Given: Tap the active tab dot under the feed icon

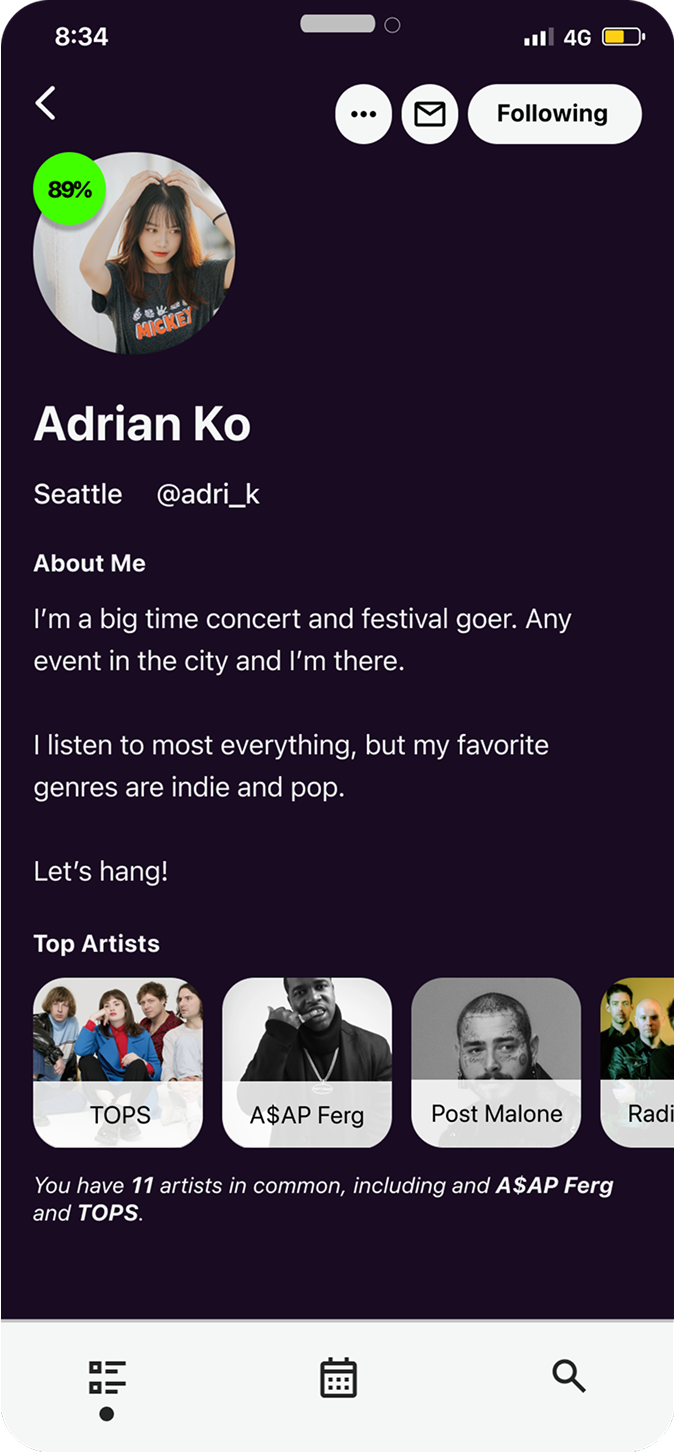Looking at the screenshot, I should coord(105,1414).
